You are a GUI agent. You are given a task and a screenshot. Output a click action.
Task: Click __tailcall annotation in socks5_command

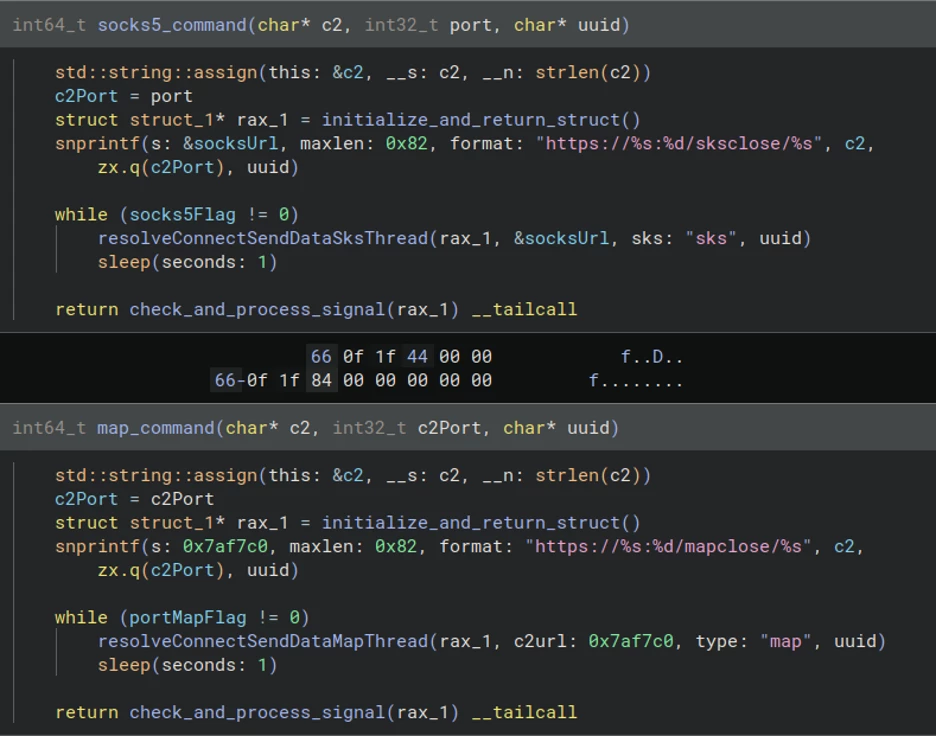pyautogui.click(x=524, y=309)
